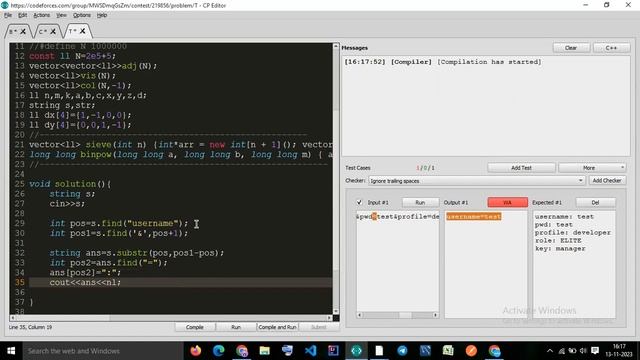This screenshot has height=360, width=640.
Task: Open the orange round app taskbar icon
Action: (471, 351)
